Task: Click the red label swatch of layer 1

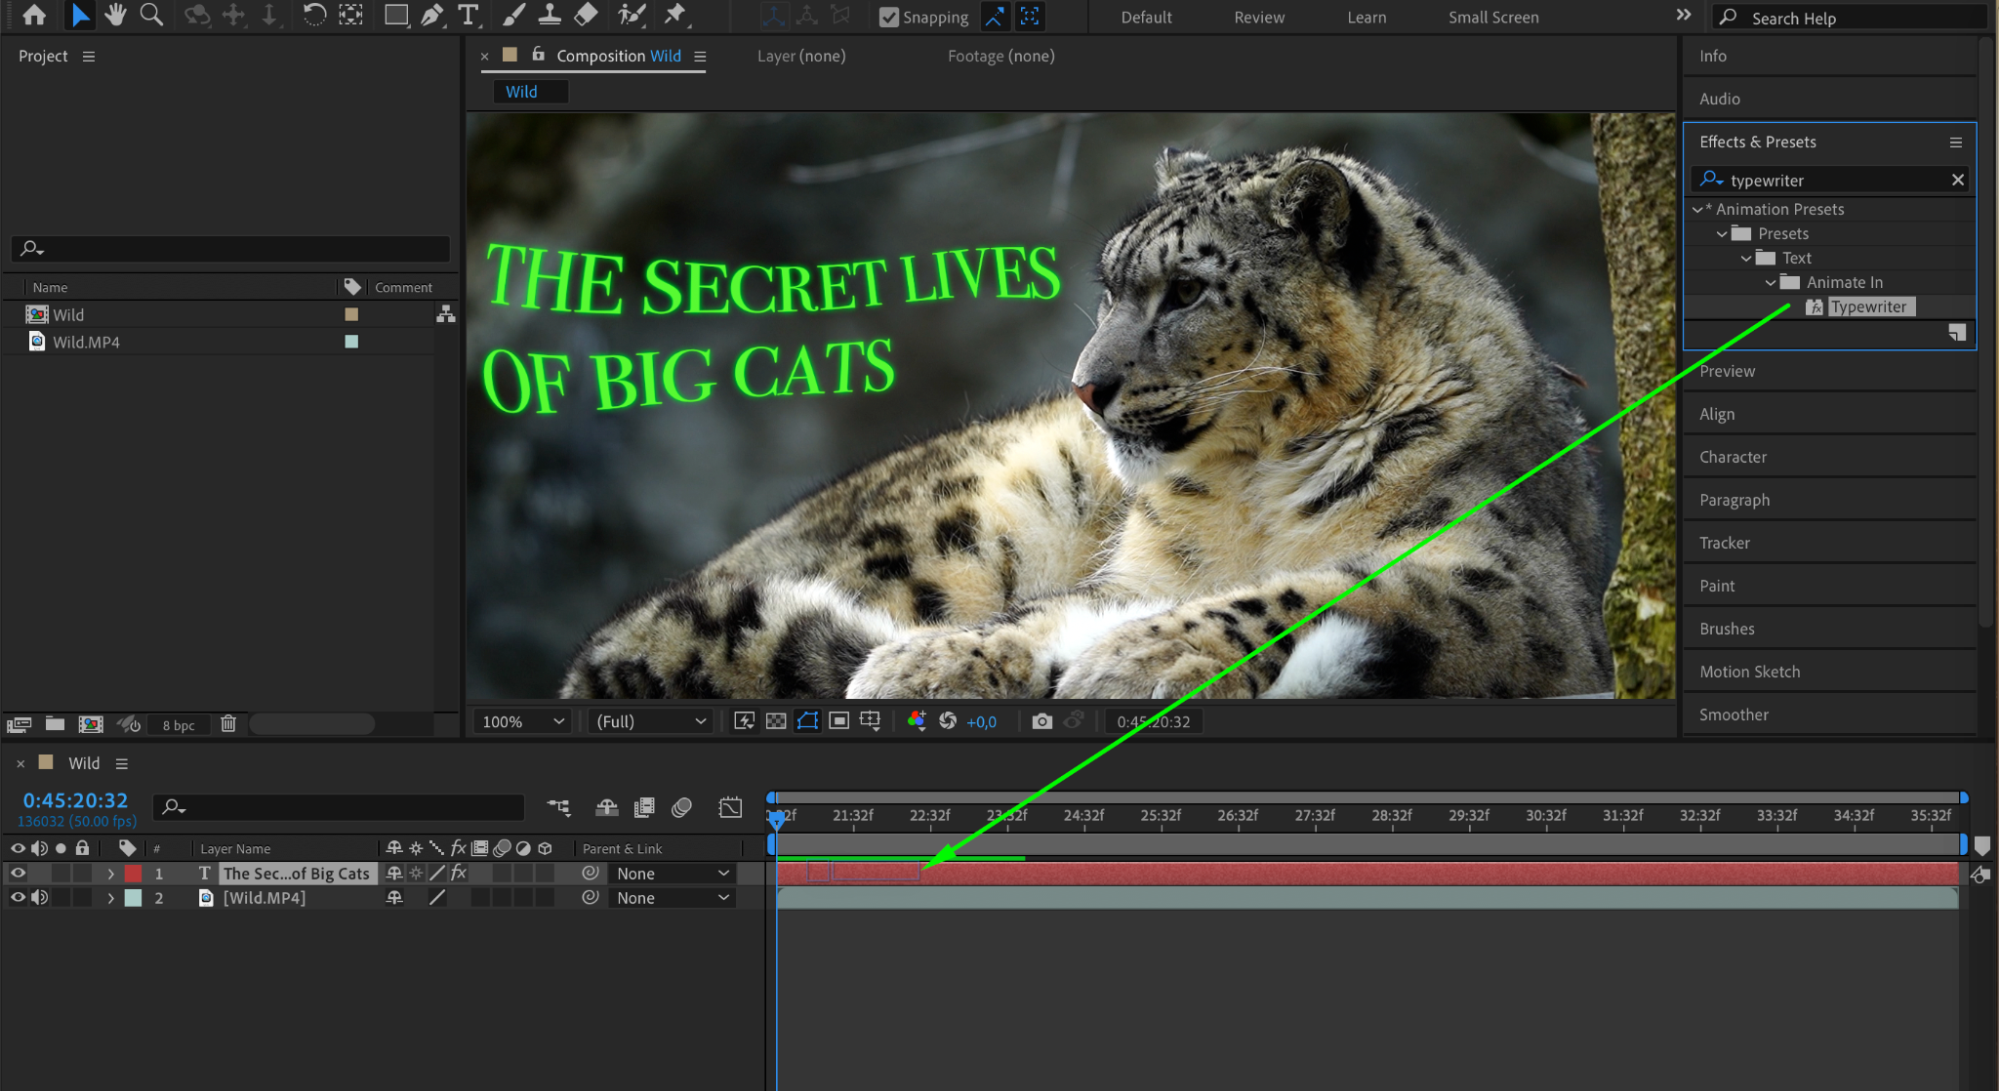Action: (x=133, y=873)
